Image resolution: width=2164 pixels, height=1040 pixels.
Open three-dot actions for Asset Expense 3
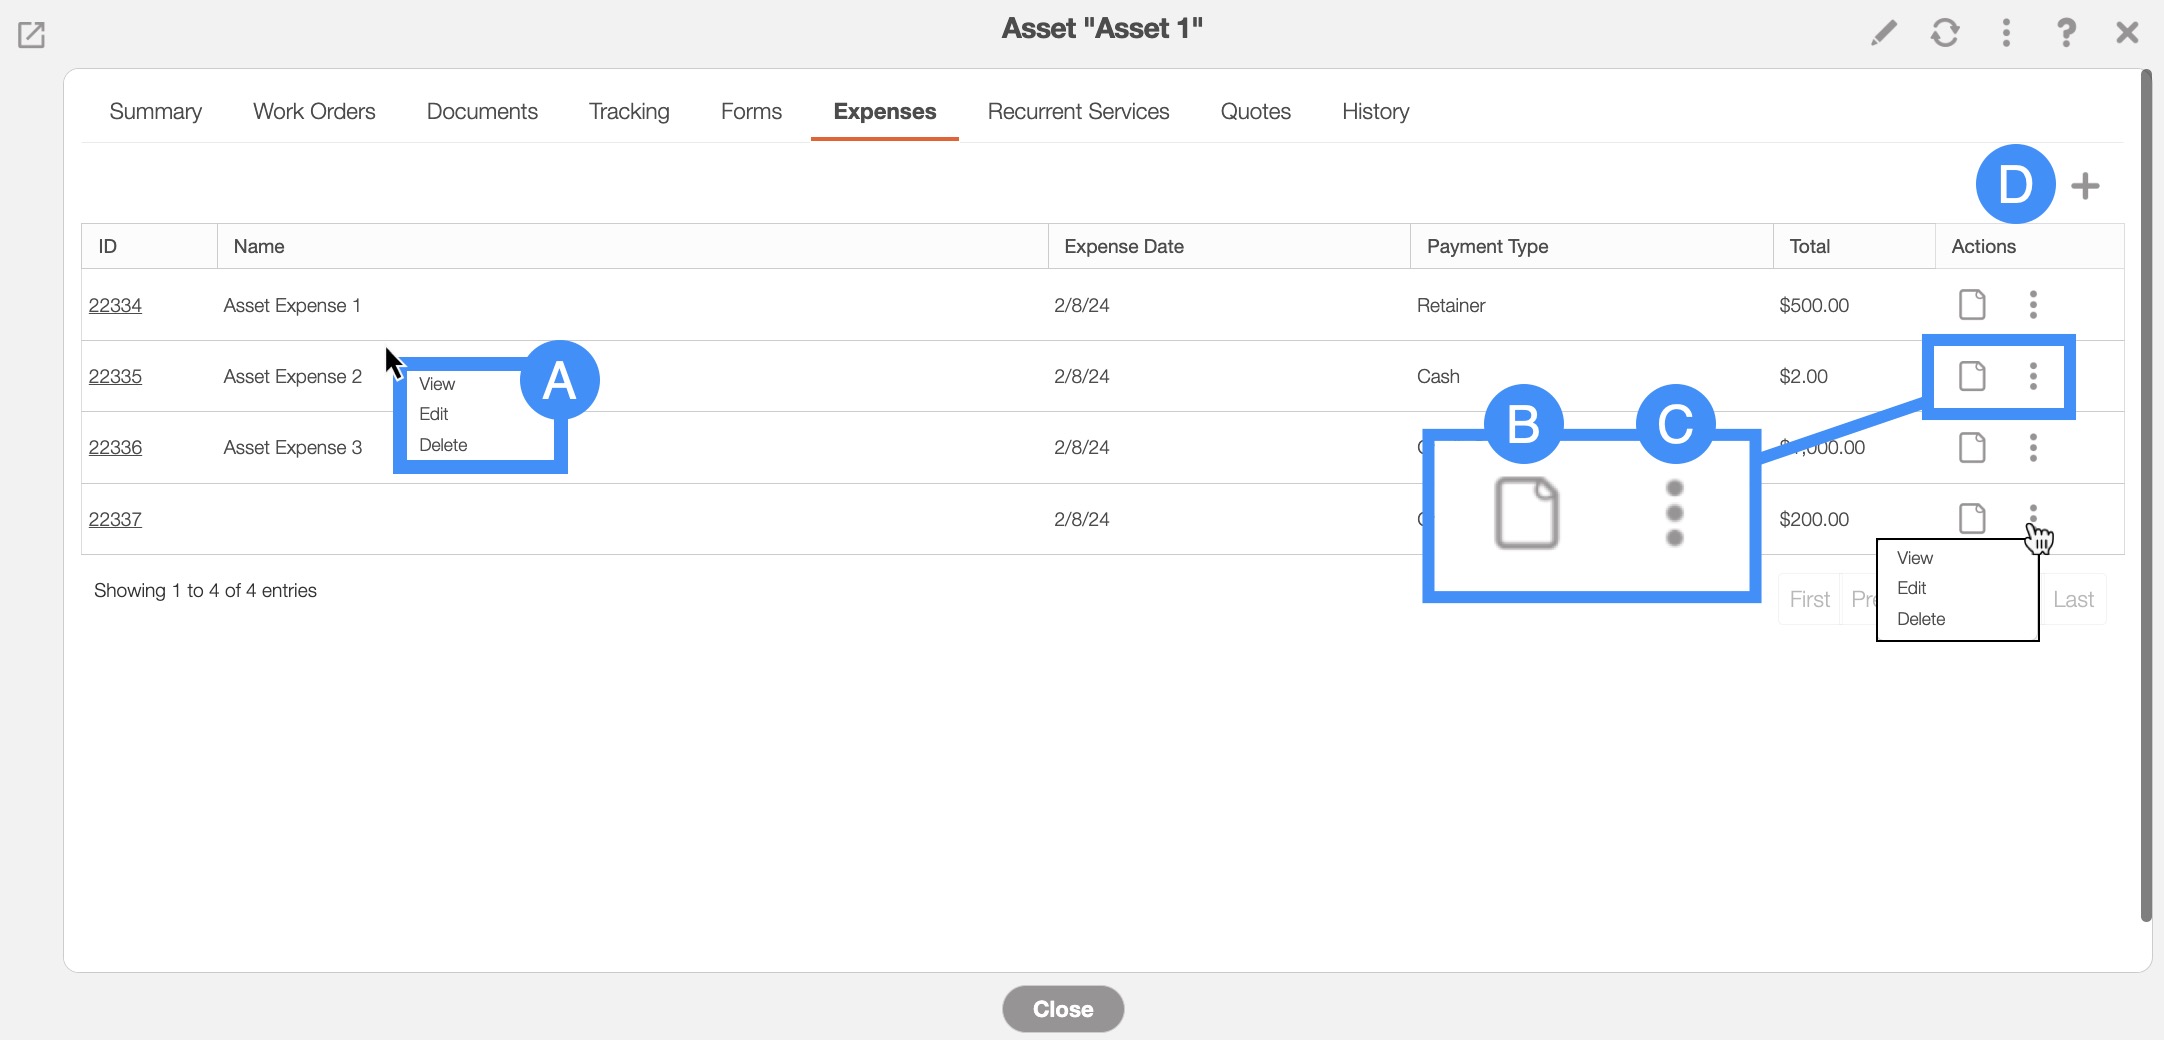pos(2033,448)
